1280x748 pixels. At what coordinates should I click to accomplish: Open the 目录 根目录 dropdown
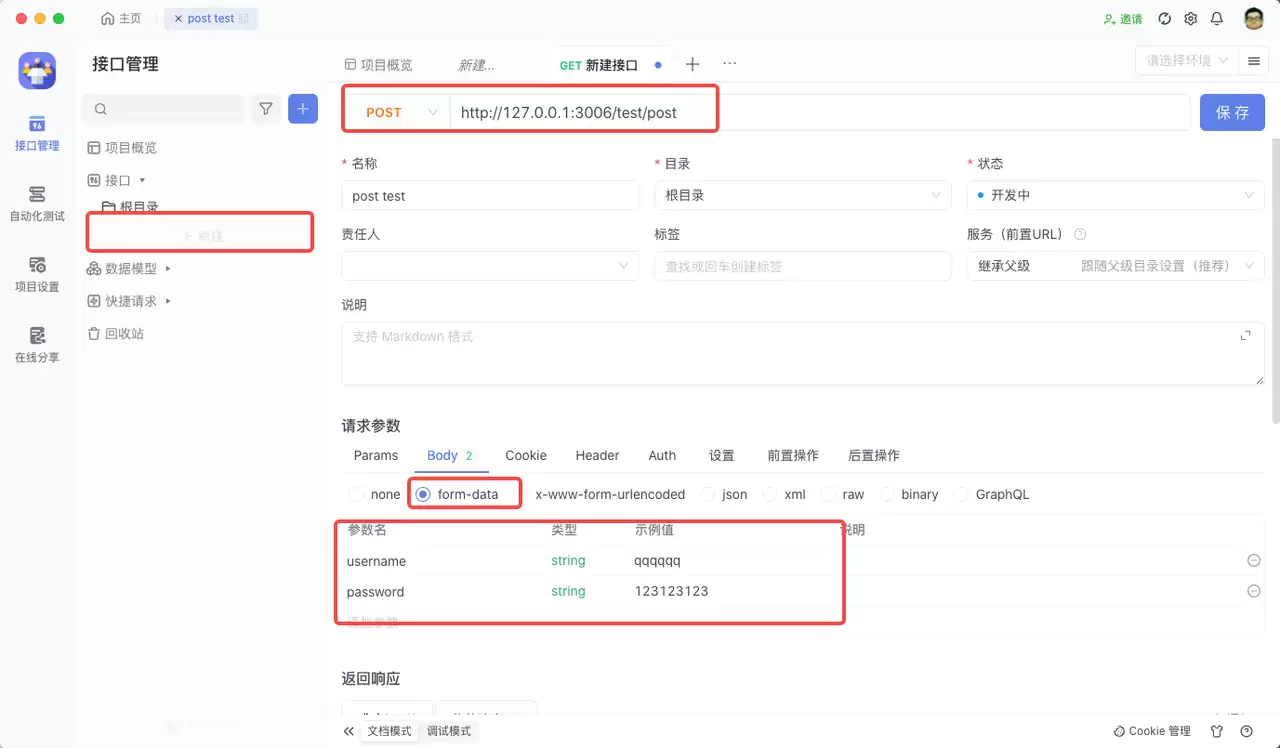(x=803, y=196)
